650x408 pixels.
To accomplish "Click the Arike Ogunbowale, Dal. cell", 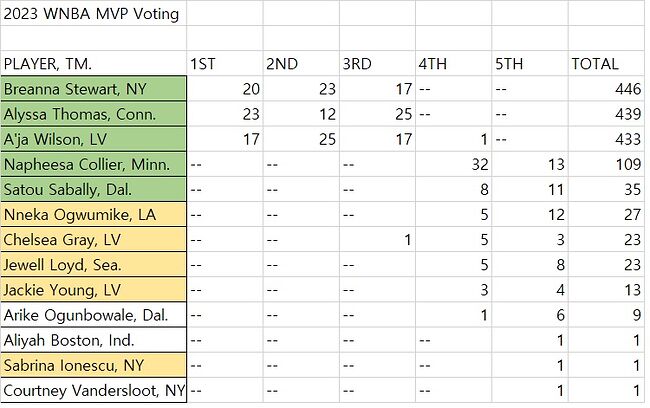I will click(93, 315).
